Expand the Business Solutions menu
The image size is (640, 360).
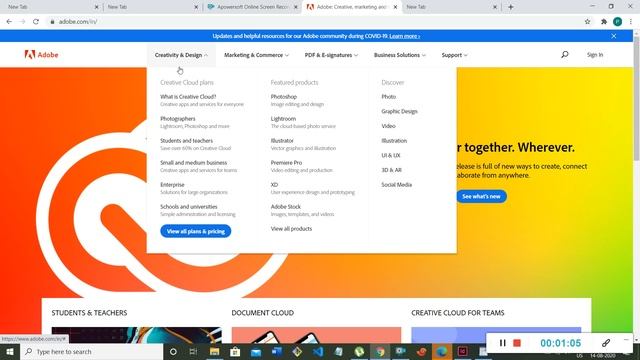tap(400, 55)
